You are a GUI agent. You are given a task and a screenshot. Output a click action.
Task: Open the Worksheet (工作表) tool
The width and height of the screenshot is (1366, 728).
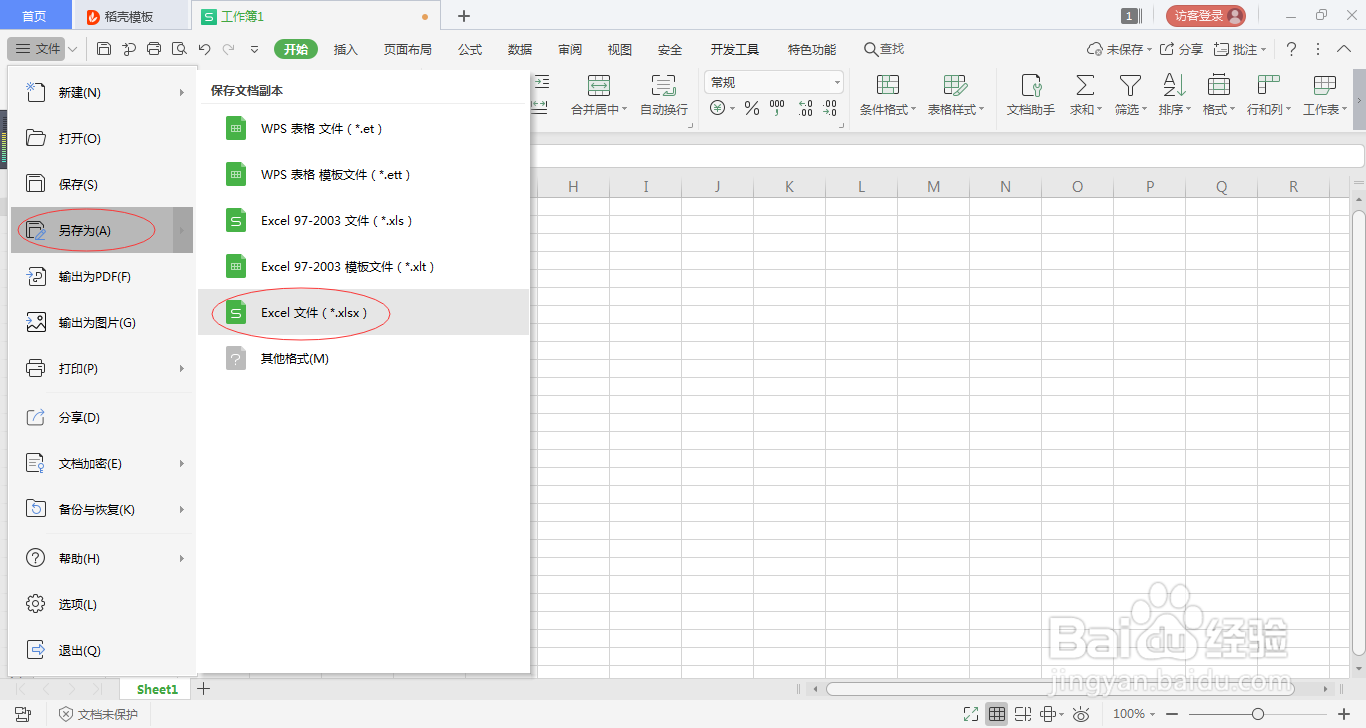tap(1325, 95)
